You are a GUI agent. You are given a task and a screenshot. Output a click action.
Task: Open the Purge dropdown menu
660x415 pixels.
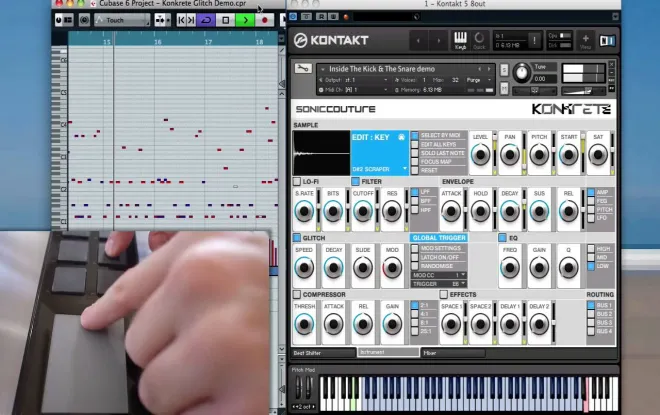[x=479, y=80]
